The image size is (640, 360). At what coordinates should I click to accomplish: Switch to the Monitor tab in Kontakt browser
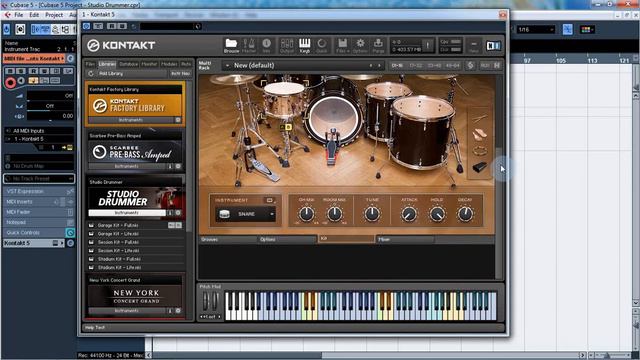[x=149, y=64]
